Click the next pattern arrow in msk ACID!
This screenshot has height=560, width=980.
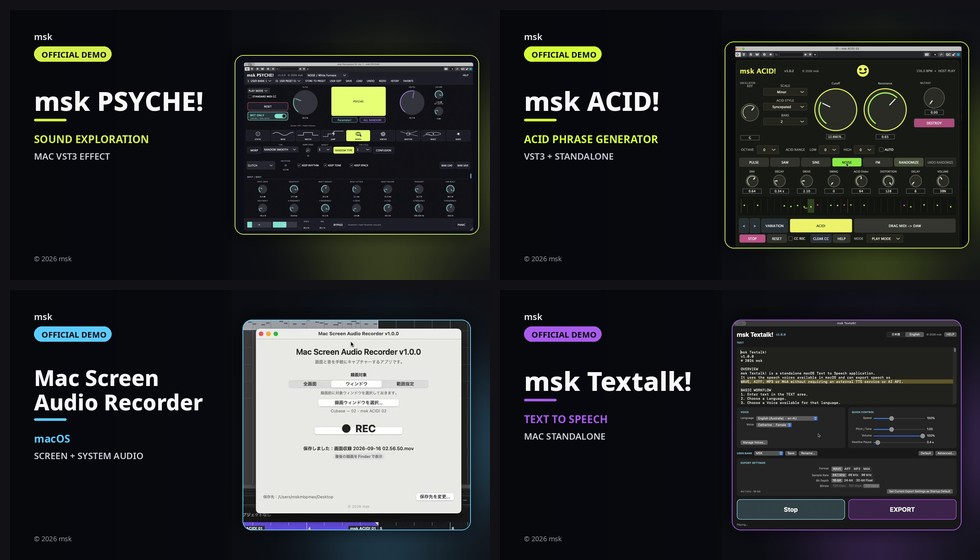pos(755,226)
